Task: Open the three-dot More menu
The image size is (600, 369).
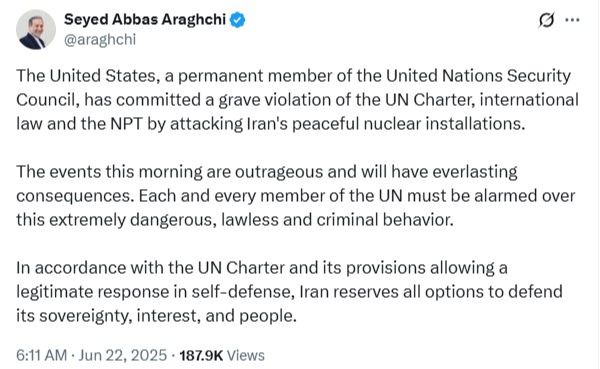Action: pos(572,20)
